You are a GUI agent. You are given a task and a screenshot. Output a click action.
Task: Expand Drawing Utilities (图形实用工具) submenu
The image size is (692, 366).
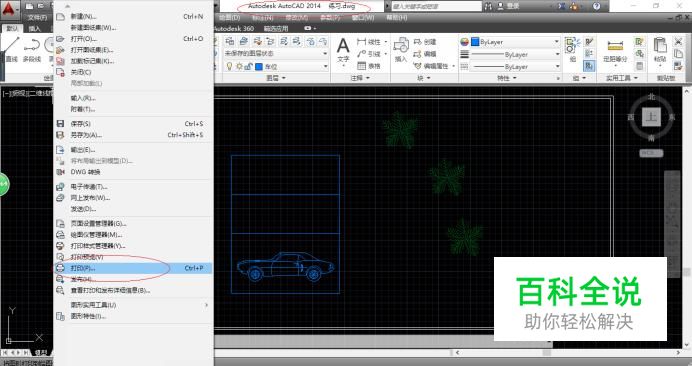pyautogui.click(x=133, y=305)
